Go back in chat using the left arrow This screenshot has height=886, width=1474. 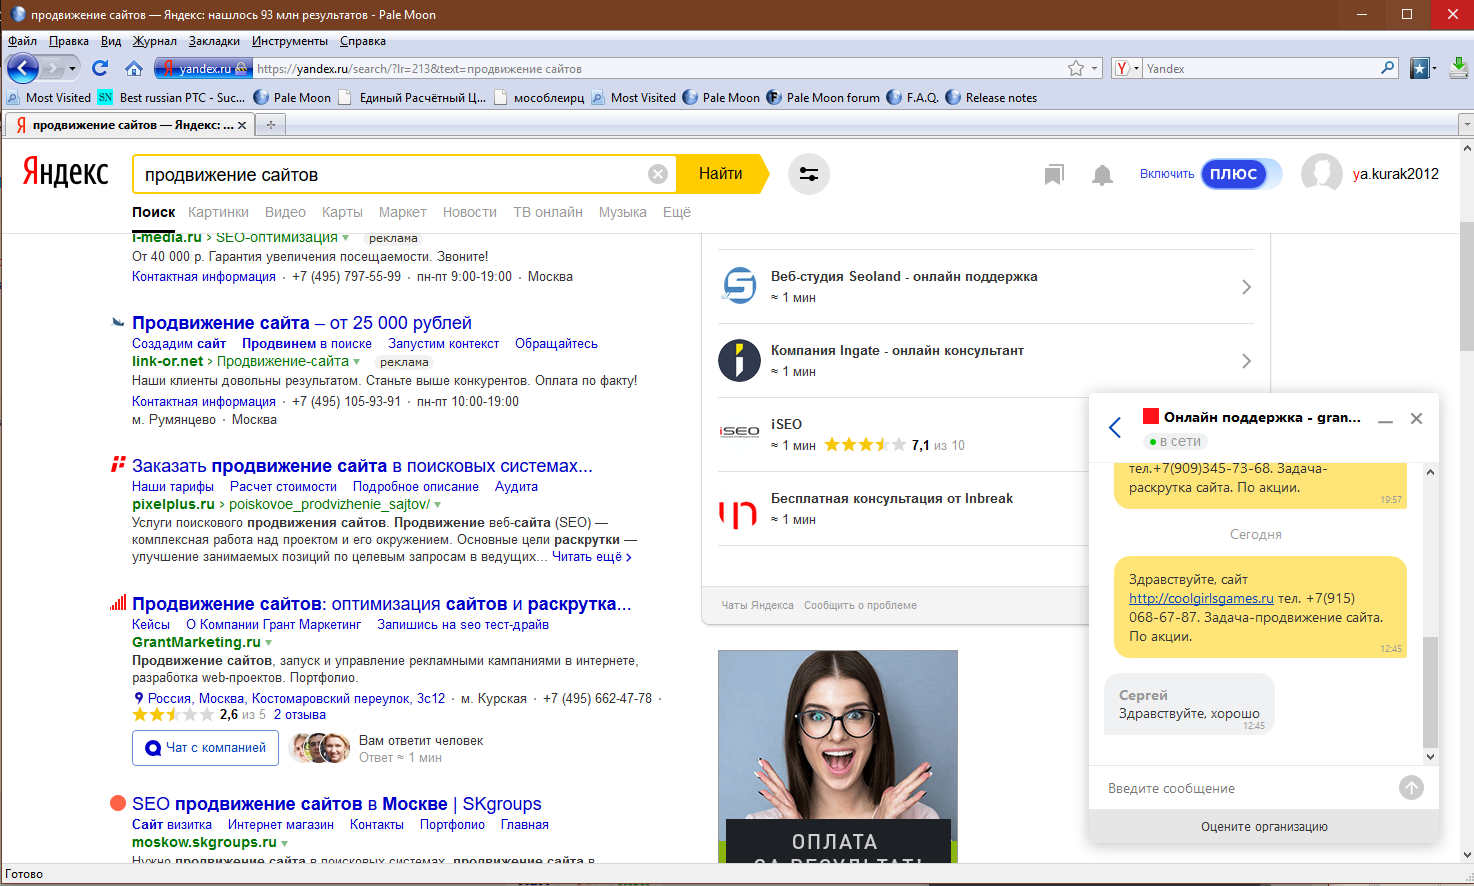coord(1115,427)
